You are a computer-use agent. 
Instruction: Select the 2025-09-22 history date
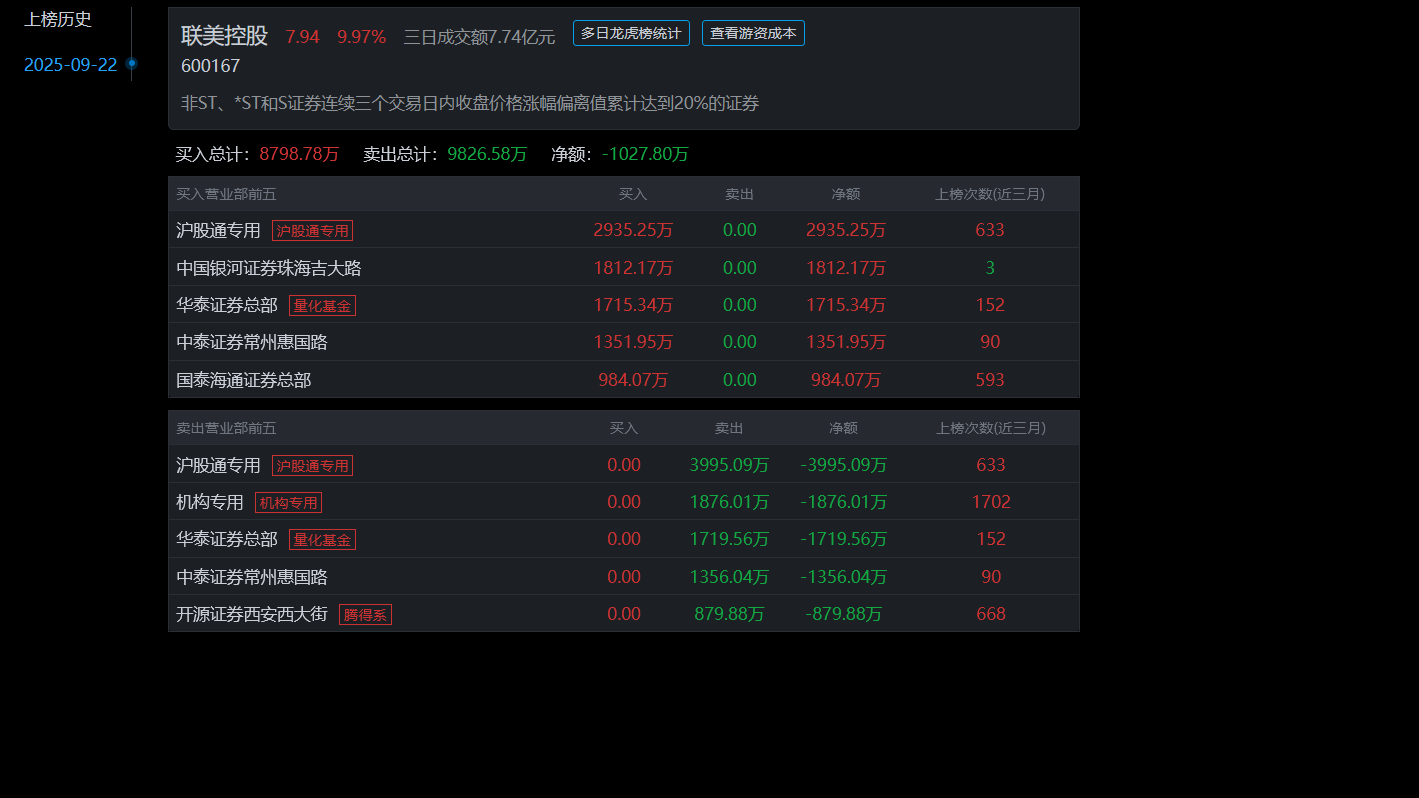click(x=70, y=65)
